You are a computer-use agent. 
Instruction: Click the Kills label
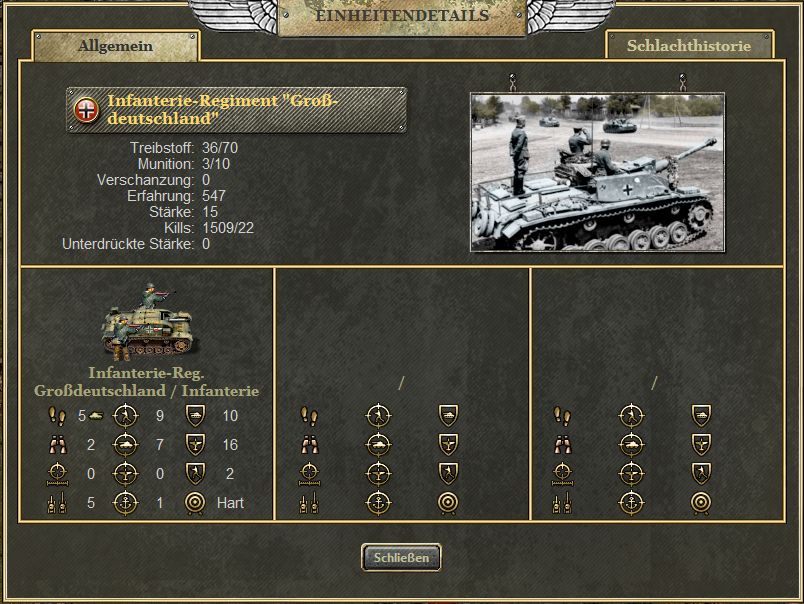tap(179, 228)
